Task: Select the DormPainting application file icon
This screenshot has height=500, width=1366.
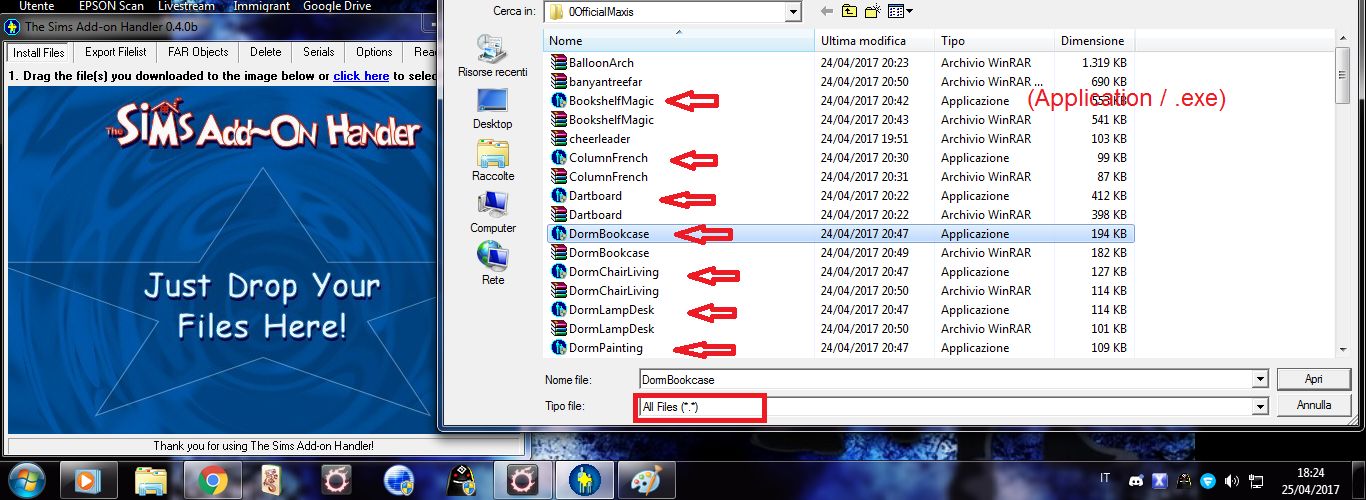Action: pos(559,348)
